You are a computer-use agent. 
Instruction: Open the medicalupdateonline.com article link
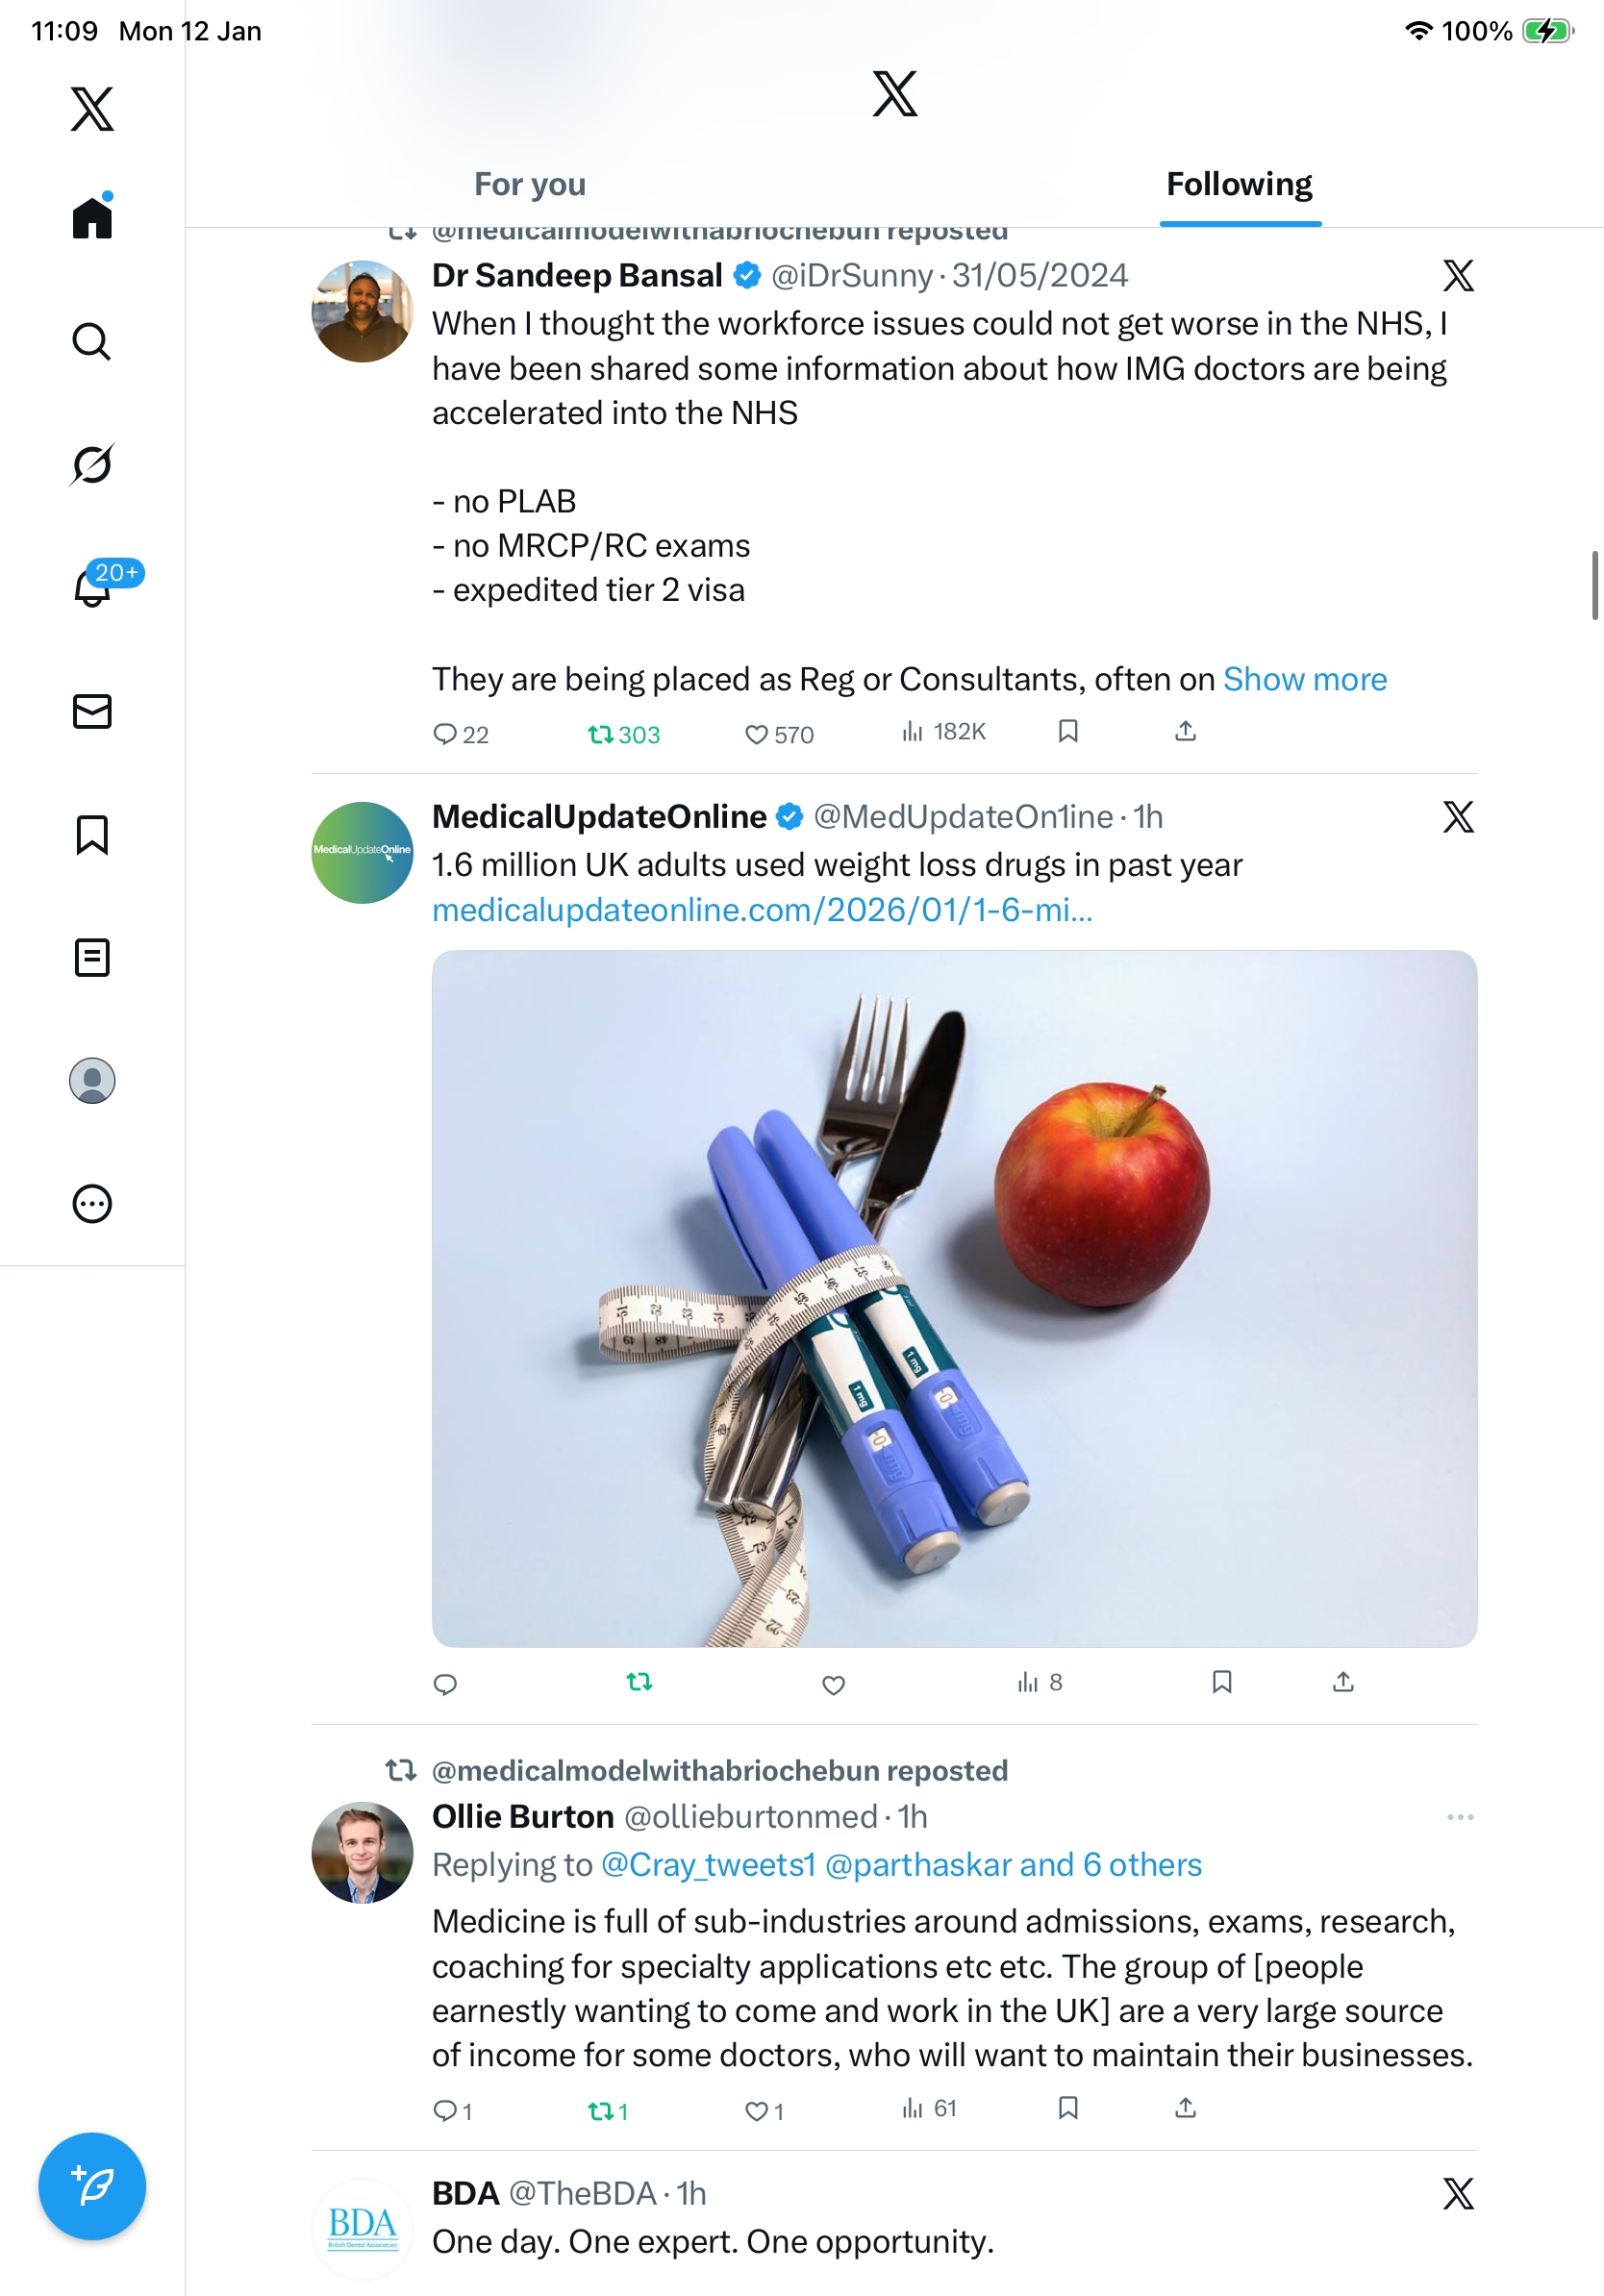(x=762, y=910)
